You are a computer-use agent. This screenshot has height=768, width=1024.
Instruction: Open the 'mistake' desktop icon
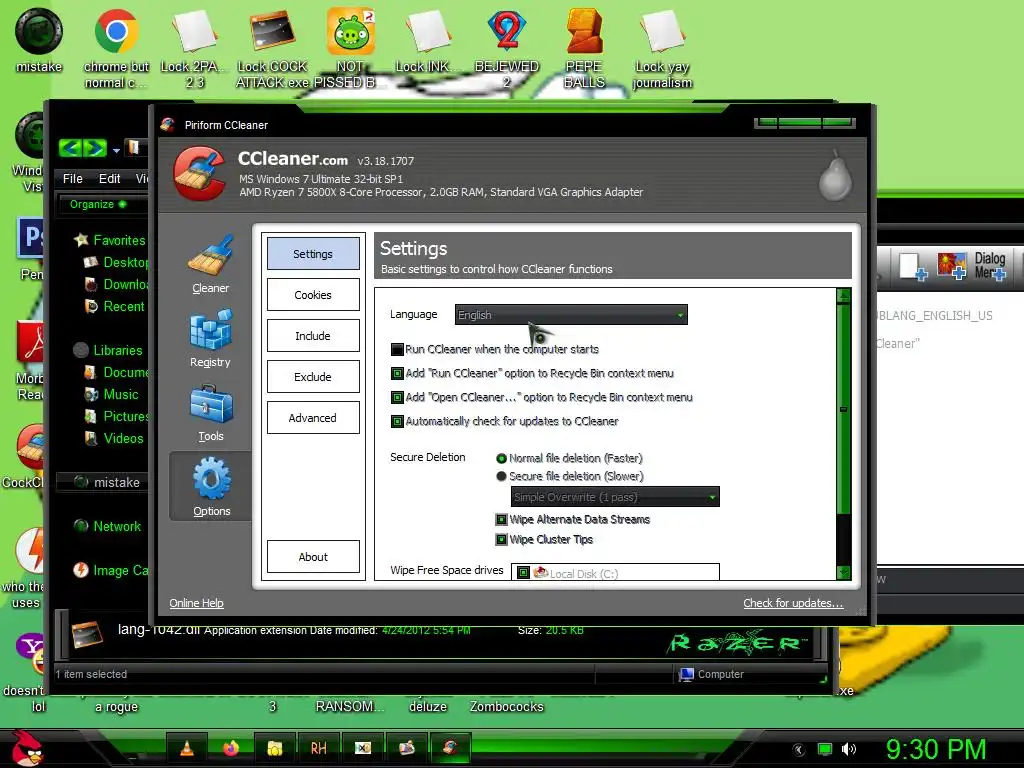pos(39,40)
